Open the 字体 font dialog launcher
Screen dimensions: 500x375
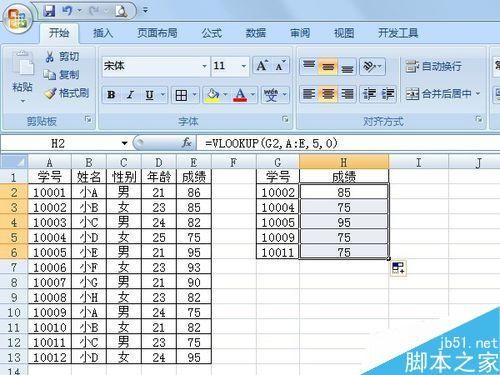coord(285,119)
